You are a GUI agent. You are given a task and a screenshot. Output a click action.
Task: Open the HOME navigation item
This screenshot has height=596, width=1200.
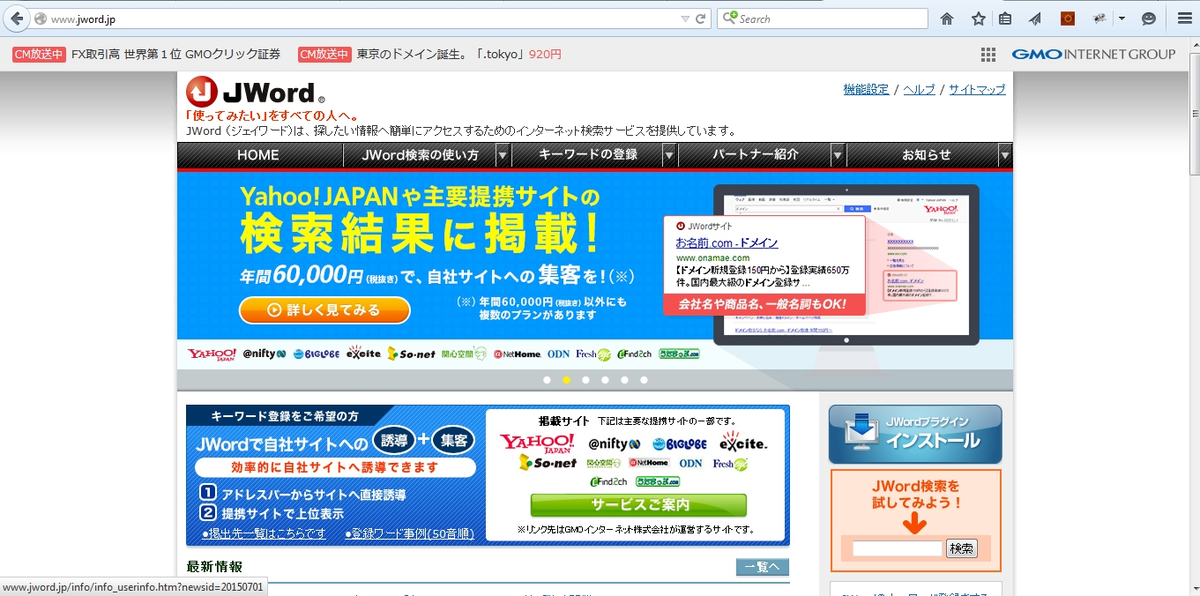(258, 155)
